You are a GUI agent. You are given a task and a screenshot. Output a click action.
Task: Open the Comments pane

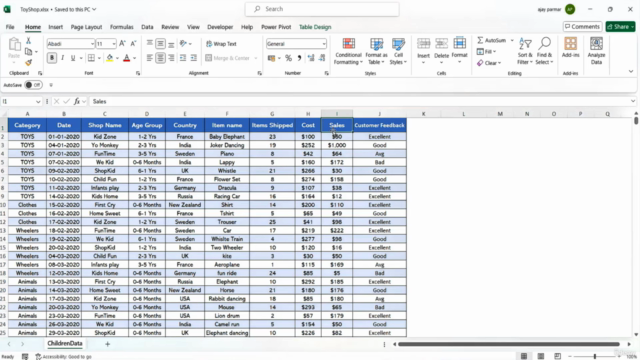point(582,27)
